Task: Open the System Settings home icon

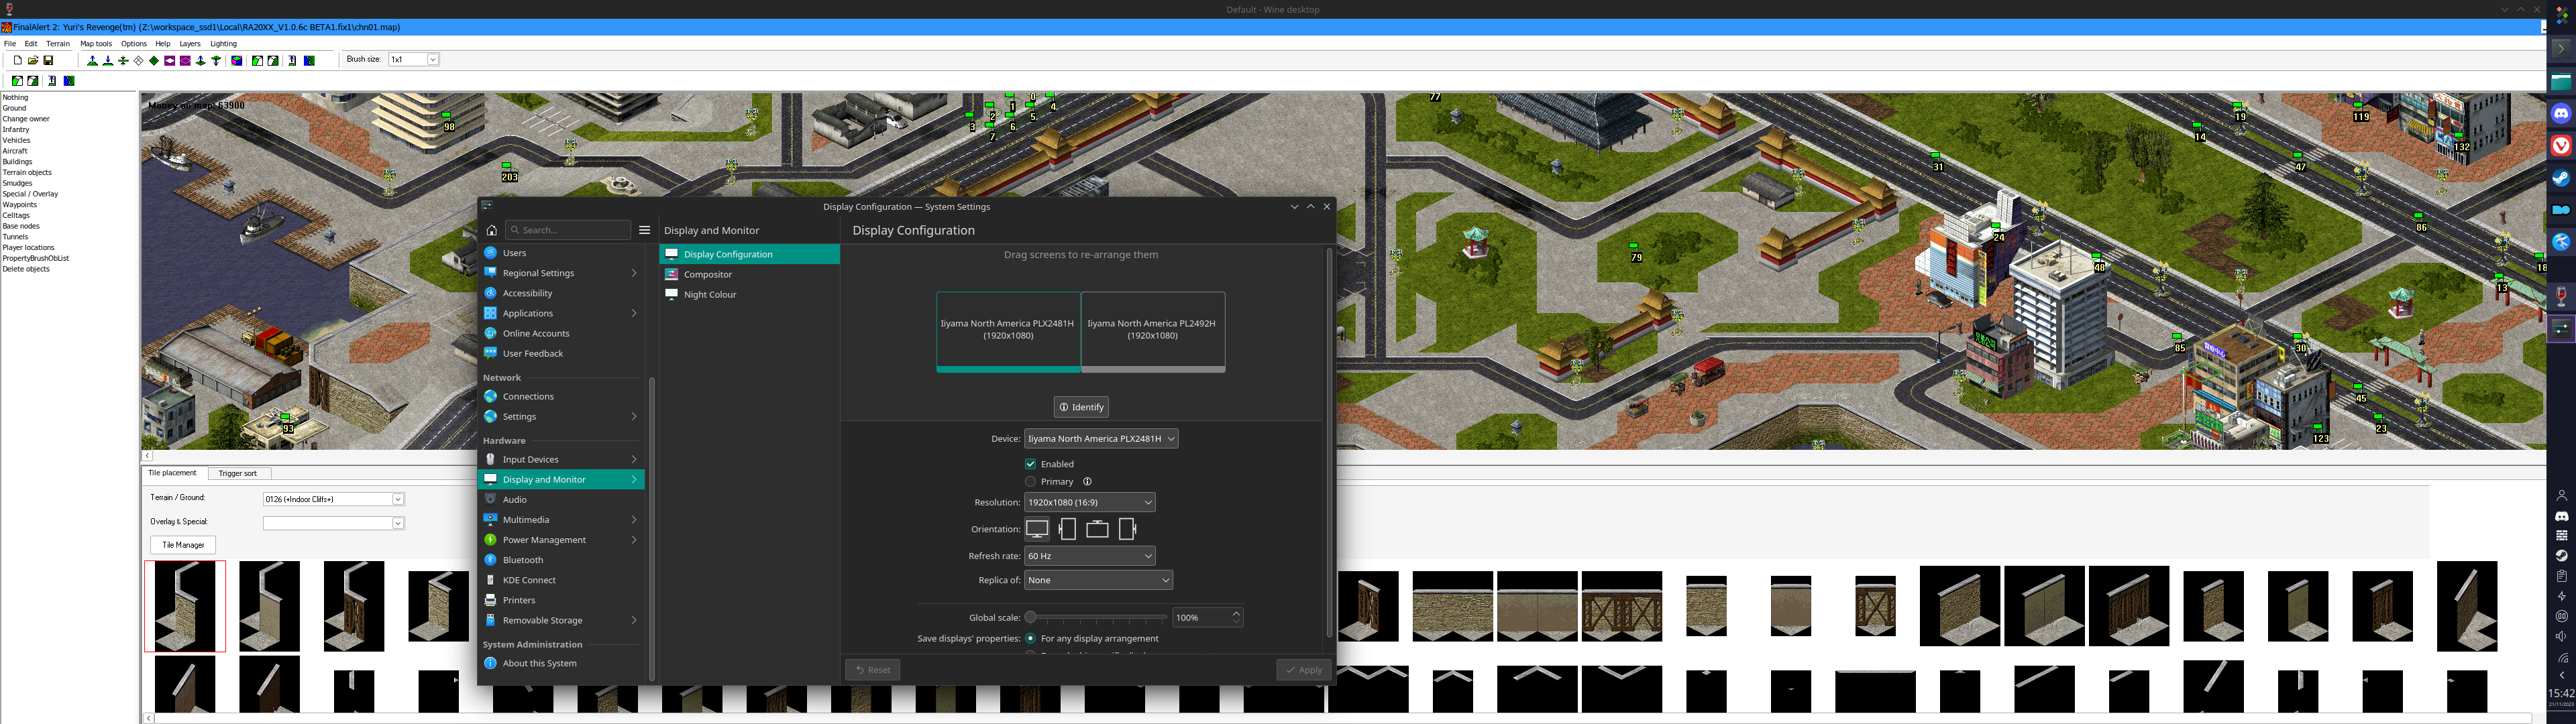Action: pos(491,230)
